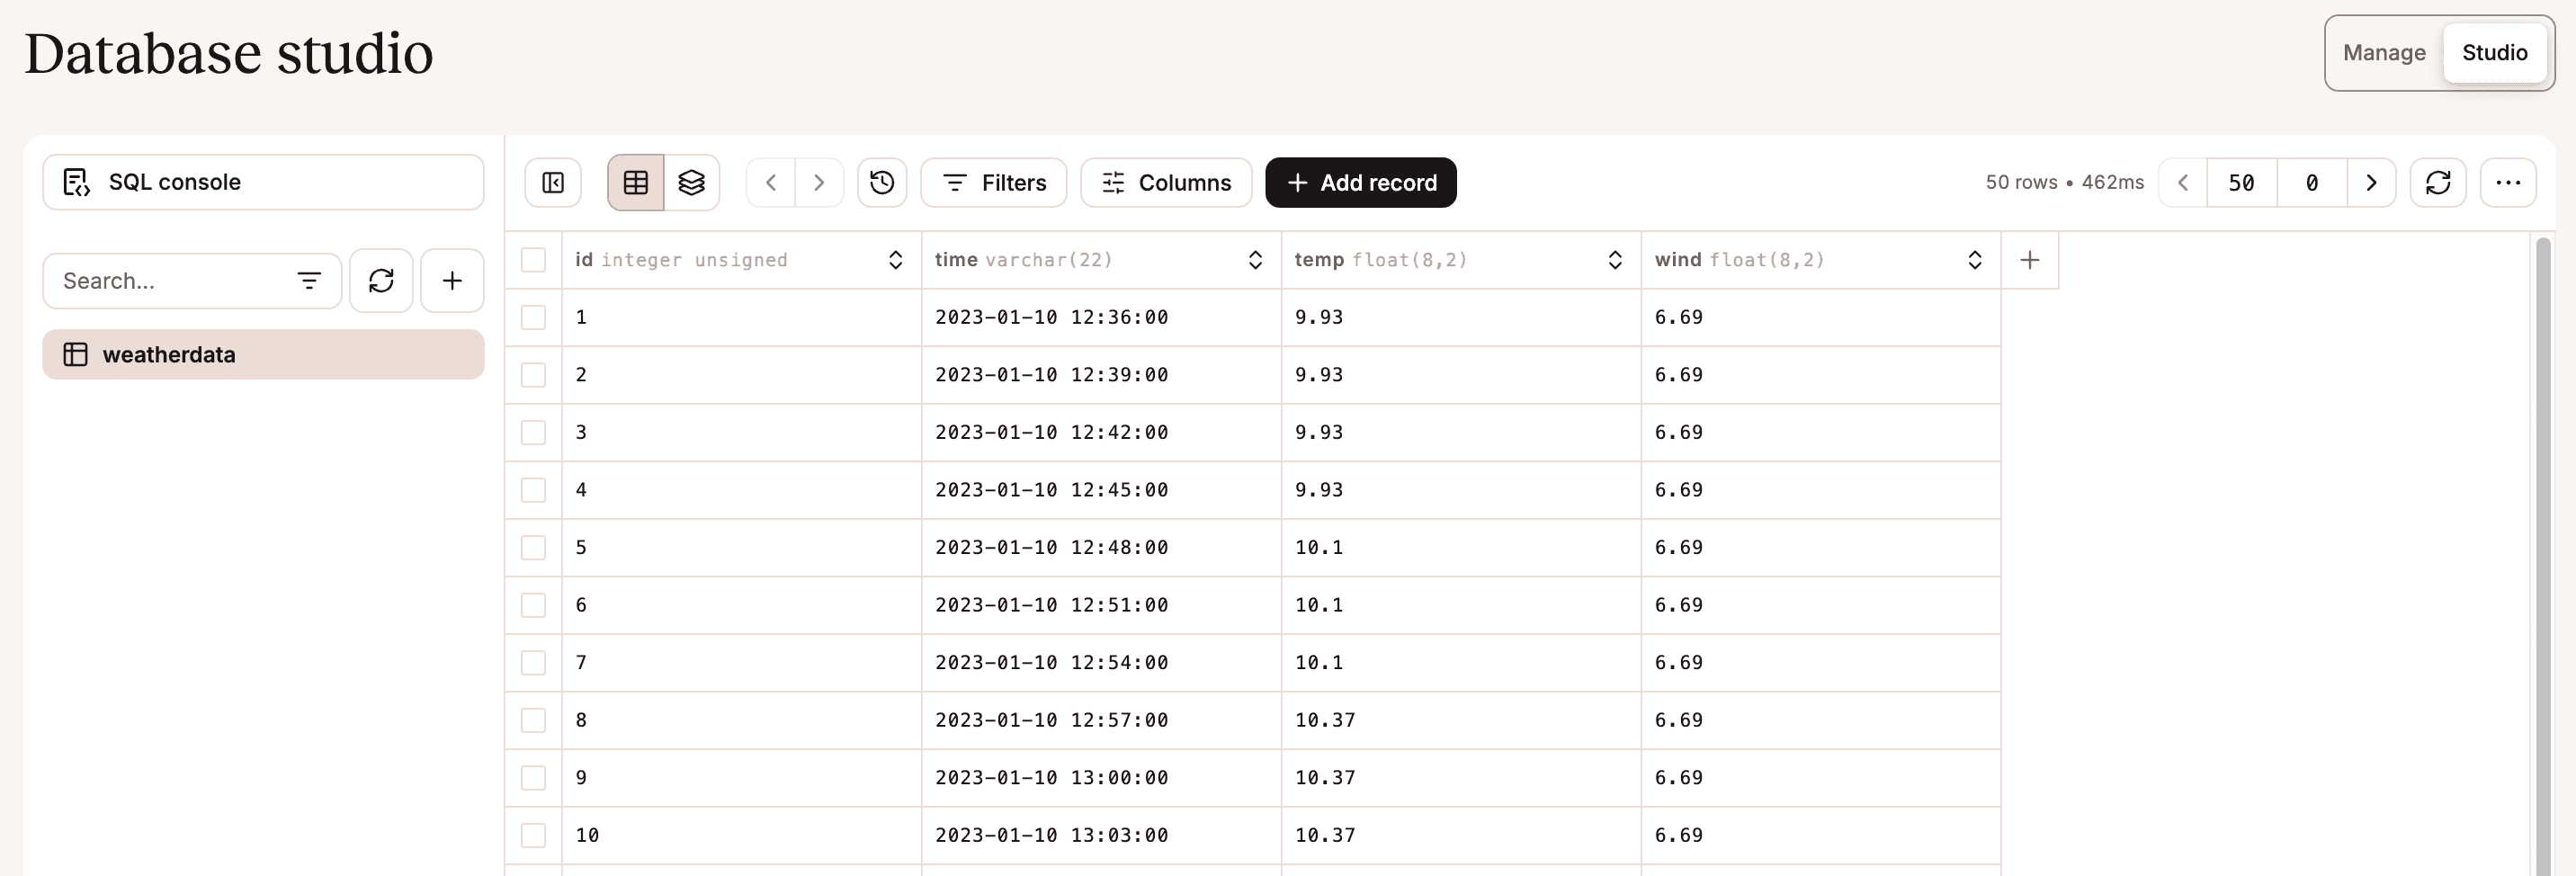Screen dimensions: 2576x876
Task: Collapse the sidebar panel icon
Action: (x=553, y=182)
